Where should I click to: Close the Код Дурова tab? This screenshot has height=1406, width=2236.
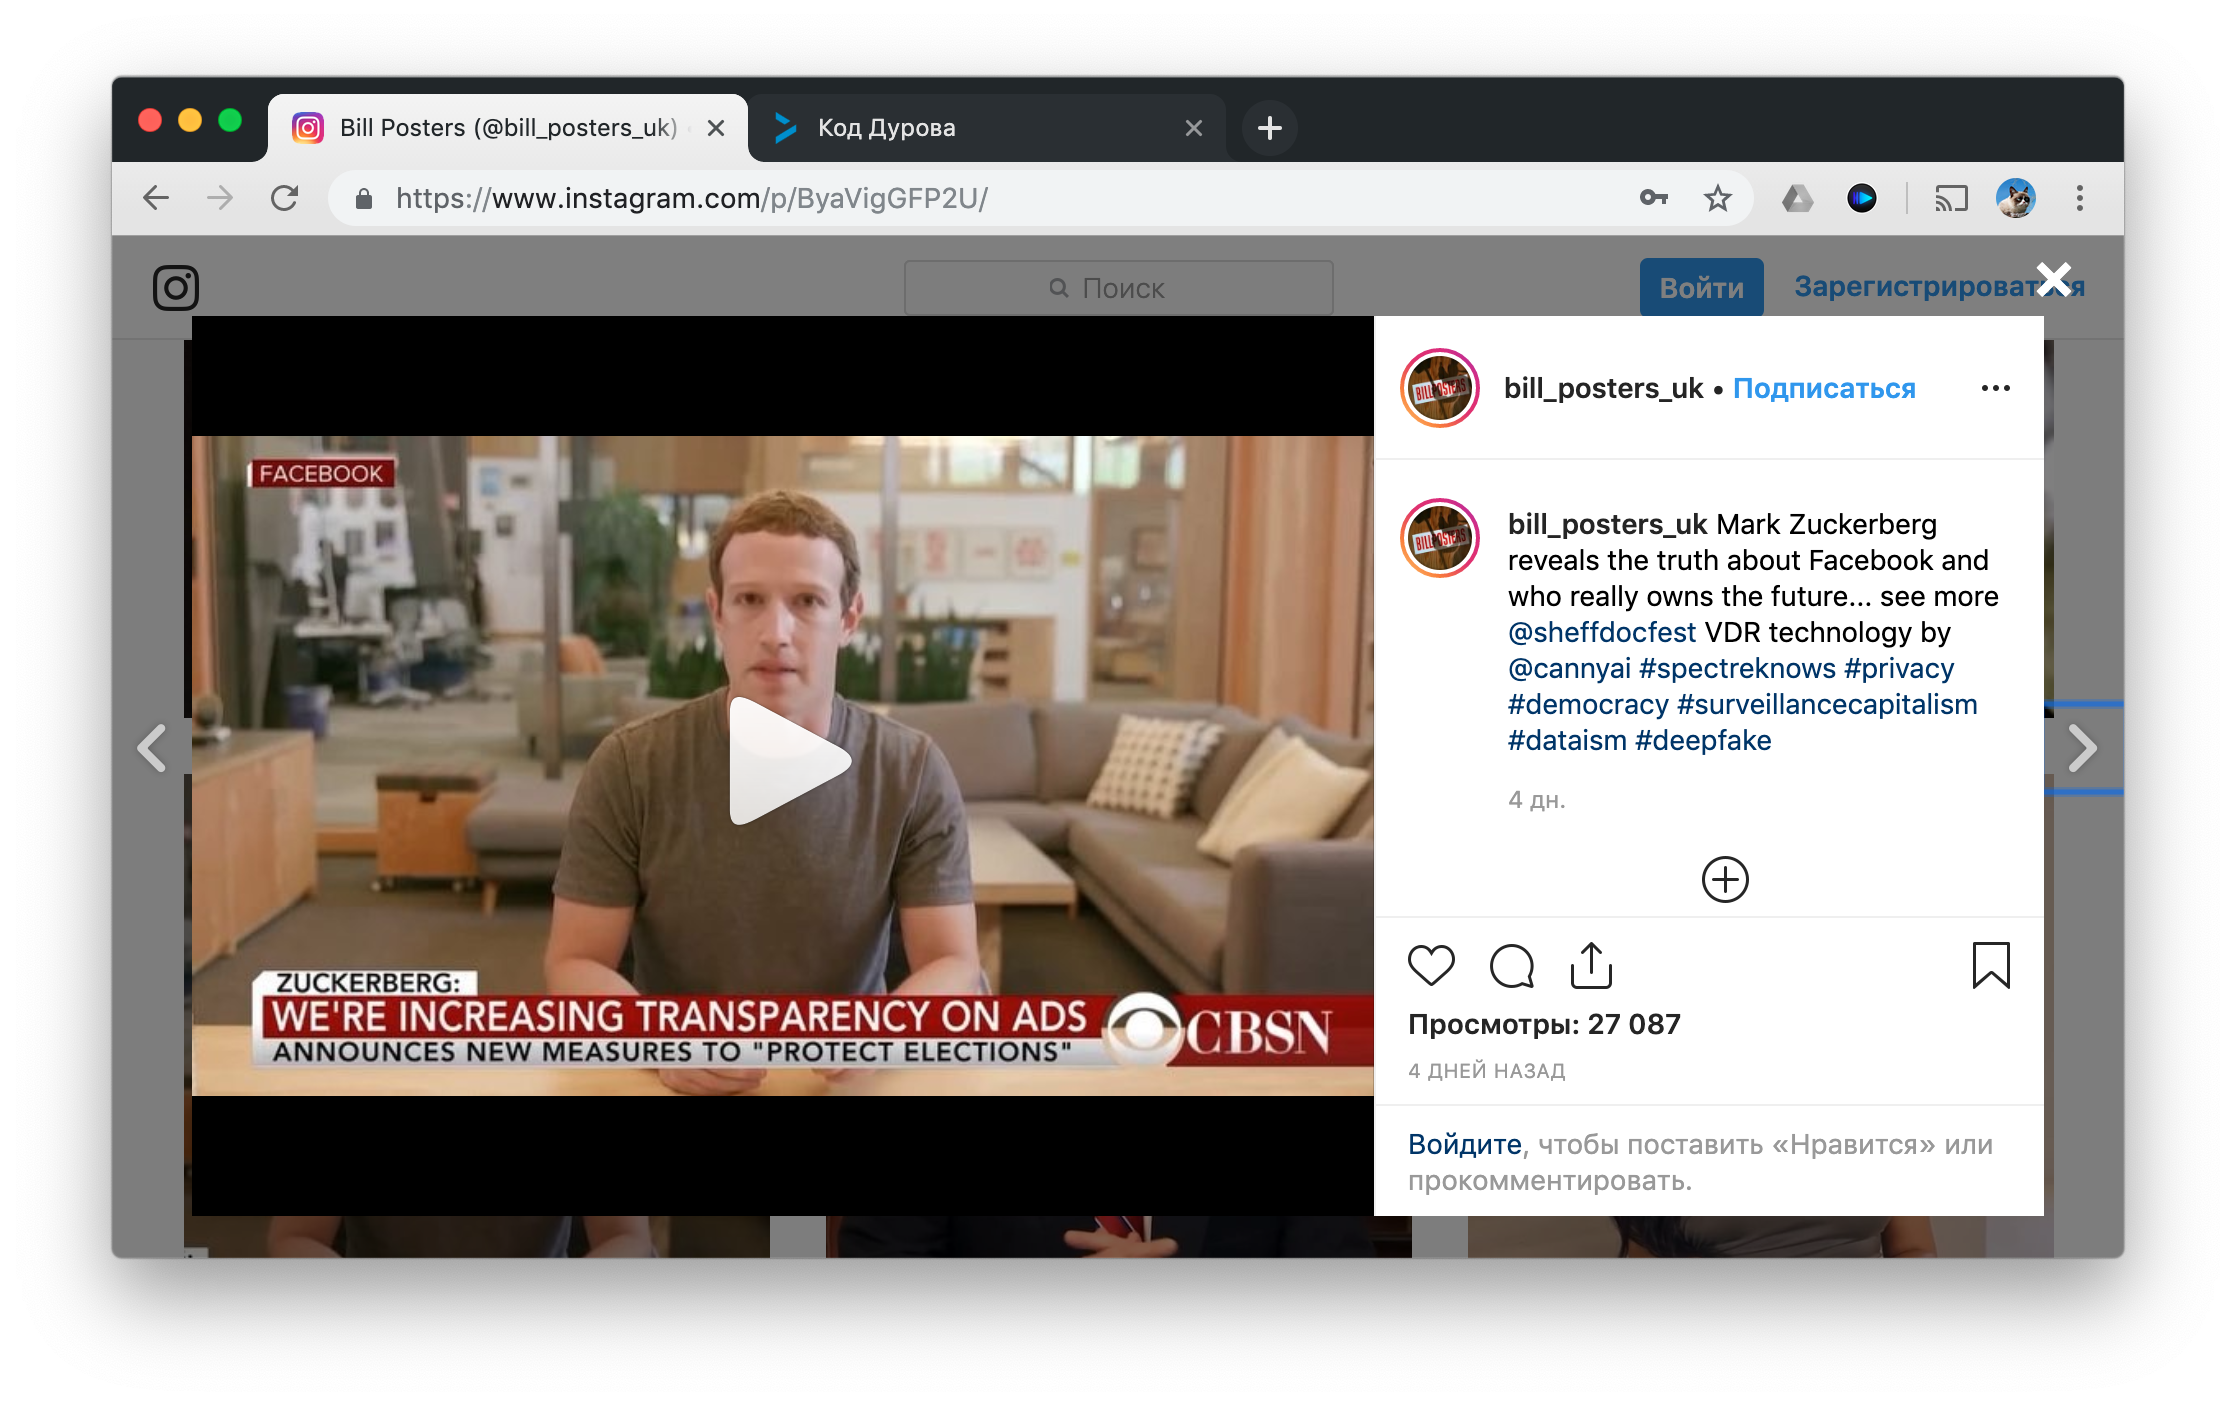coord(1193,128)
